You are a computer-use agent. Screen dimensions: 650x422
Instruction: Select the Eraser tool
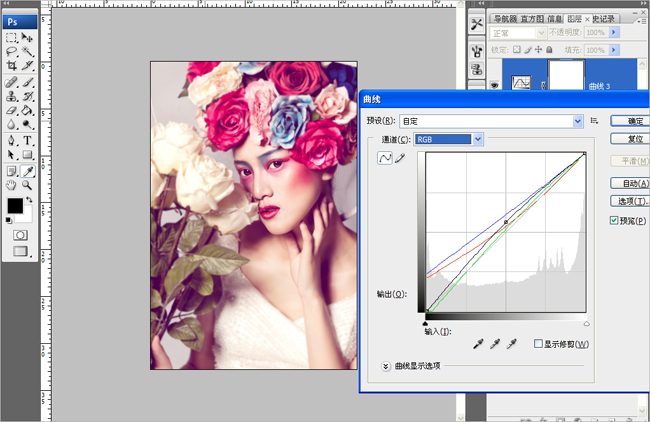coord(12,110)
